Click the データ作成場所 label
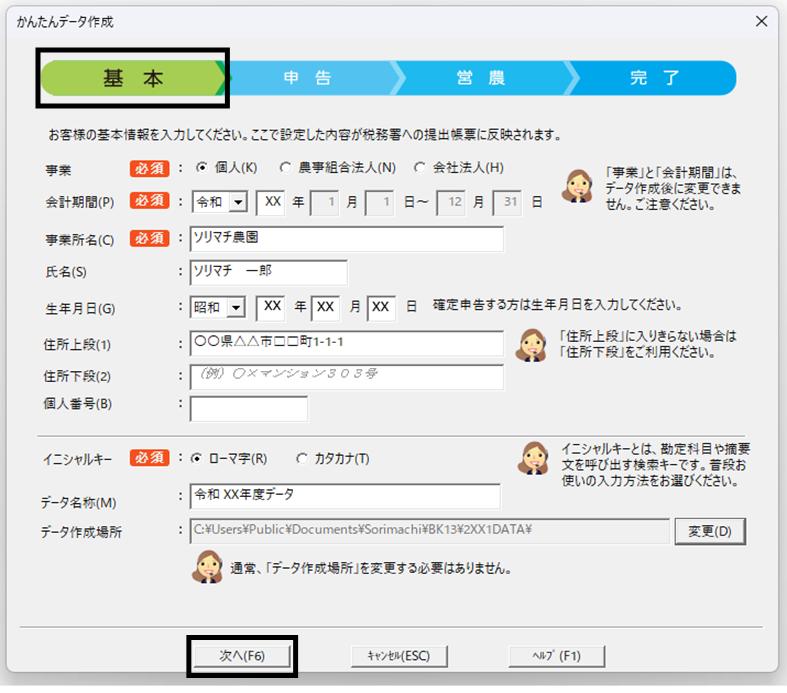The image size is (787, 693). (81, 532)
